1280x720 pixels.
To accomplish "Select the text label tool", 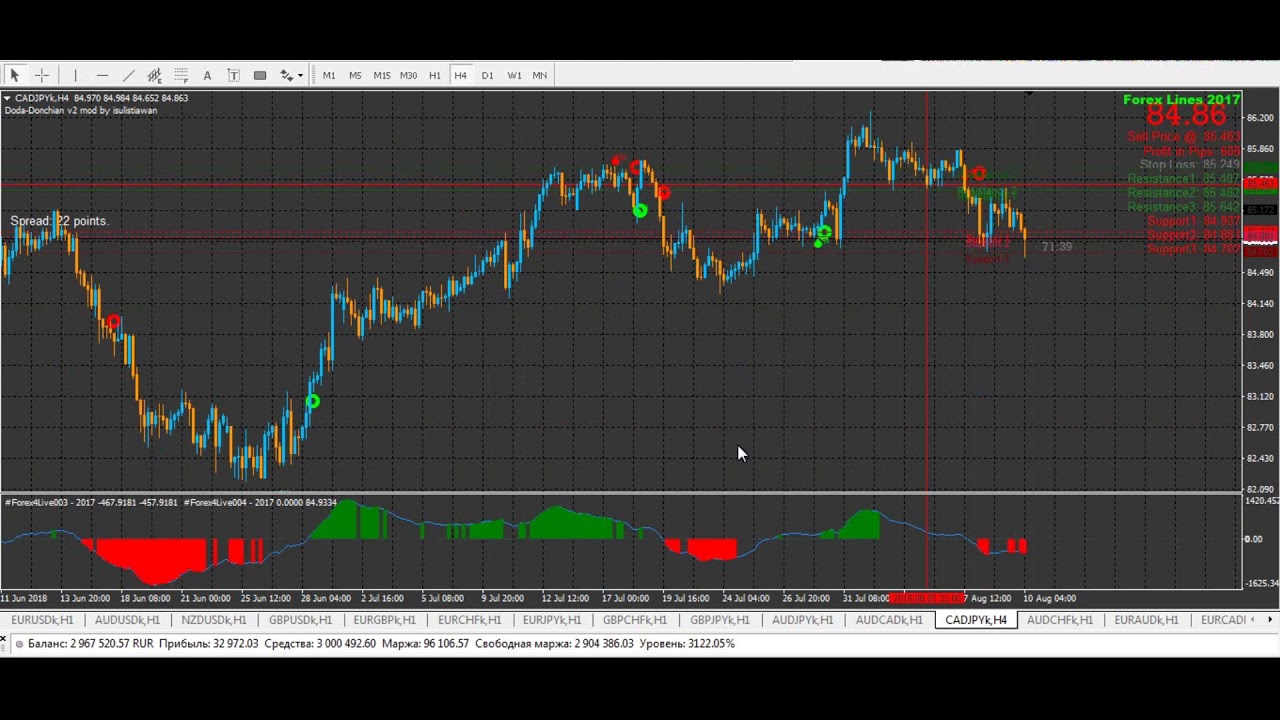I will [x=233, y=75].
